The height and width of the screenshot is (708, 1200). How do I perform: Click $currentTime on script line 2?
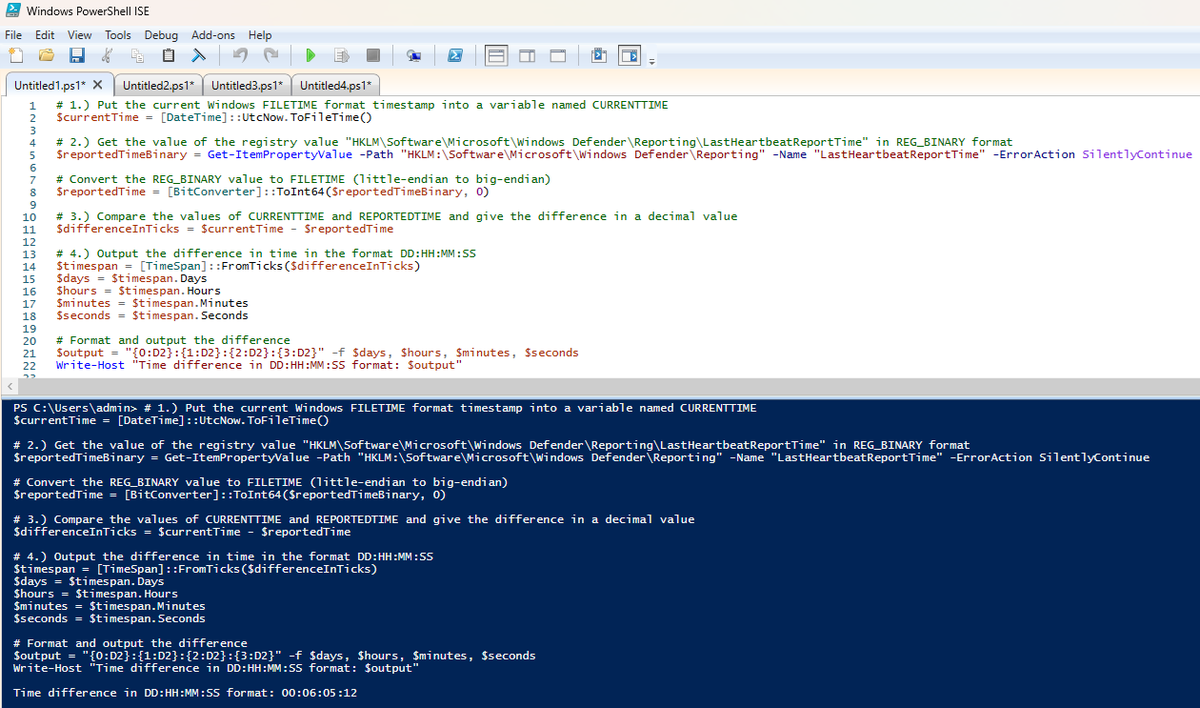pos(99,117)
